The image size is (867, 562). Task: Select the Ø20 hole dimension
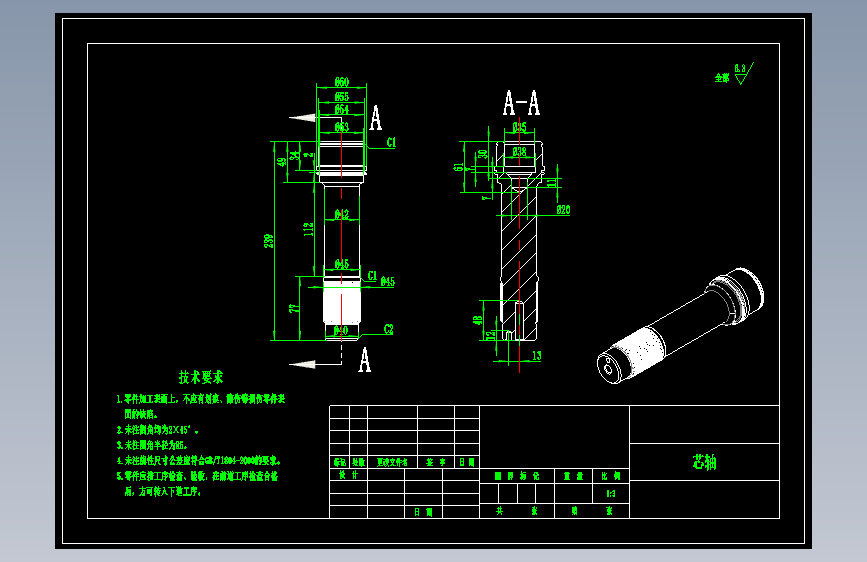pos(563,210)
